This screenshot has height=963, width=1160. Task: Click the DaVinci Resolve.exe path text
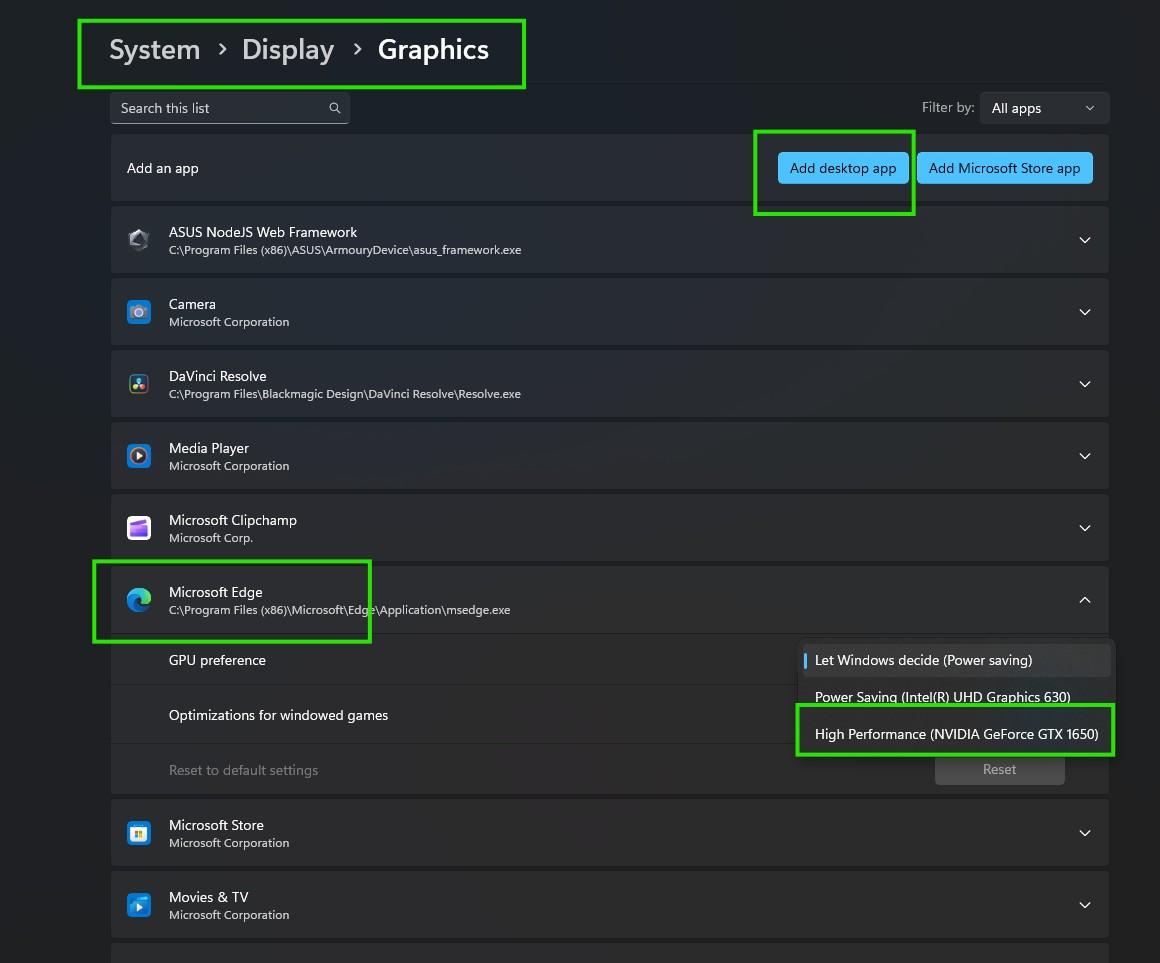click(345, 394)
